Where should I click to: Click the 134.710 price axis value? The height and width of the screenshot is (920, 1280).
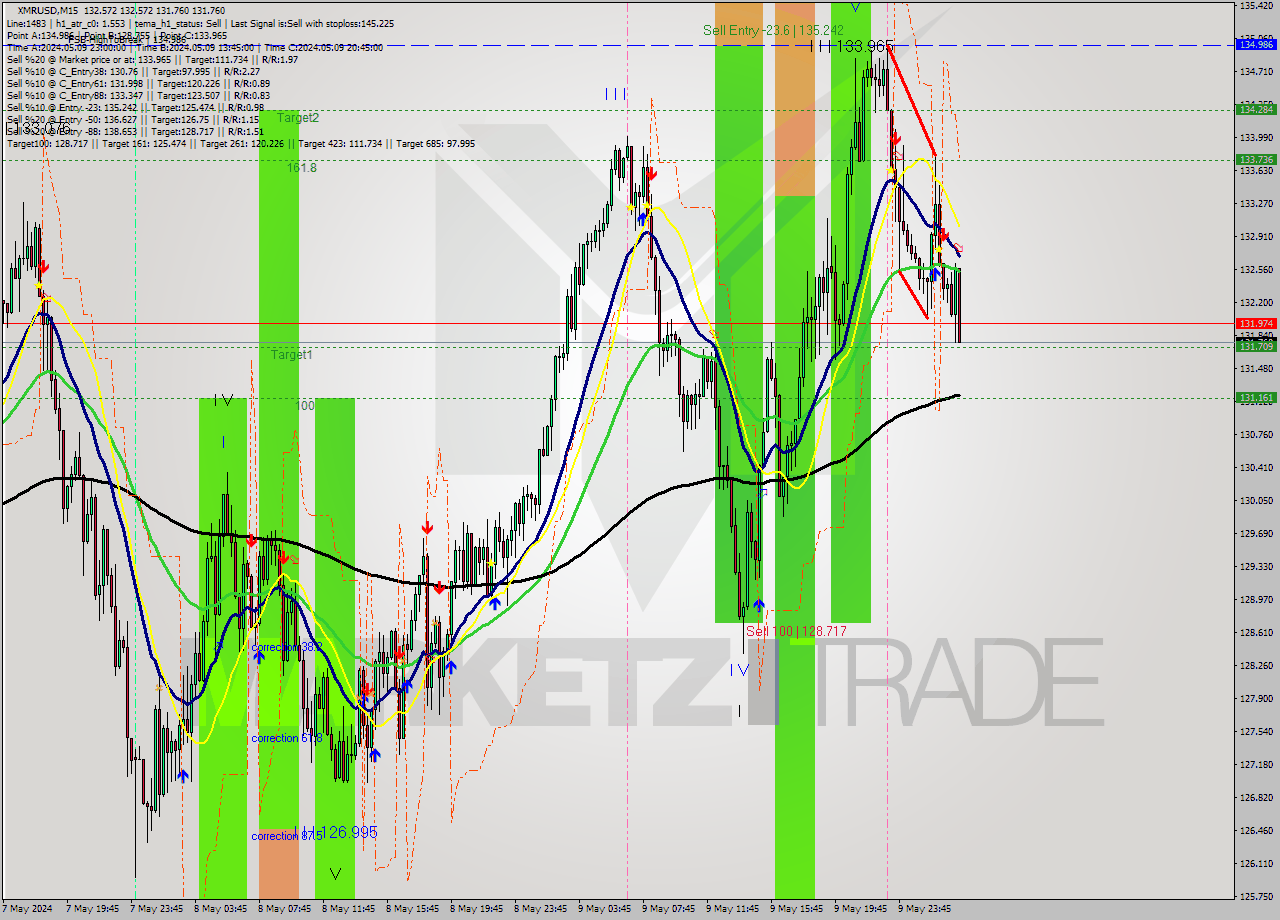point(1256,72)
